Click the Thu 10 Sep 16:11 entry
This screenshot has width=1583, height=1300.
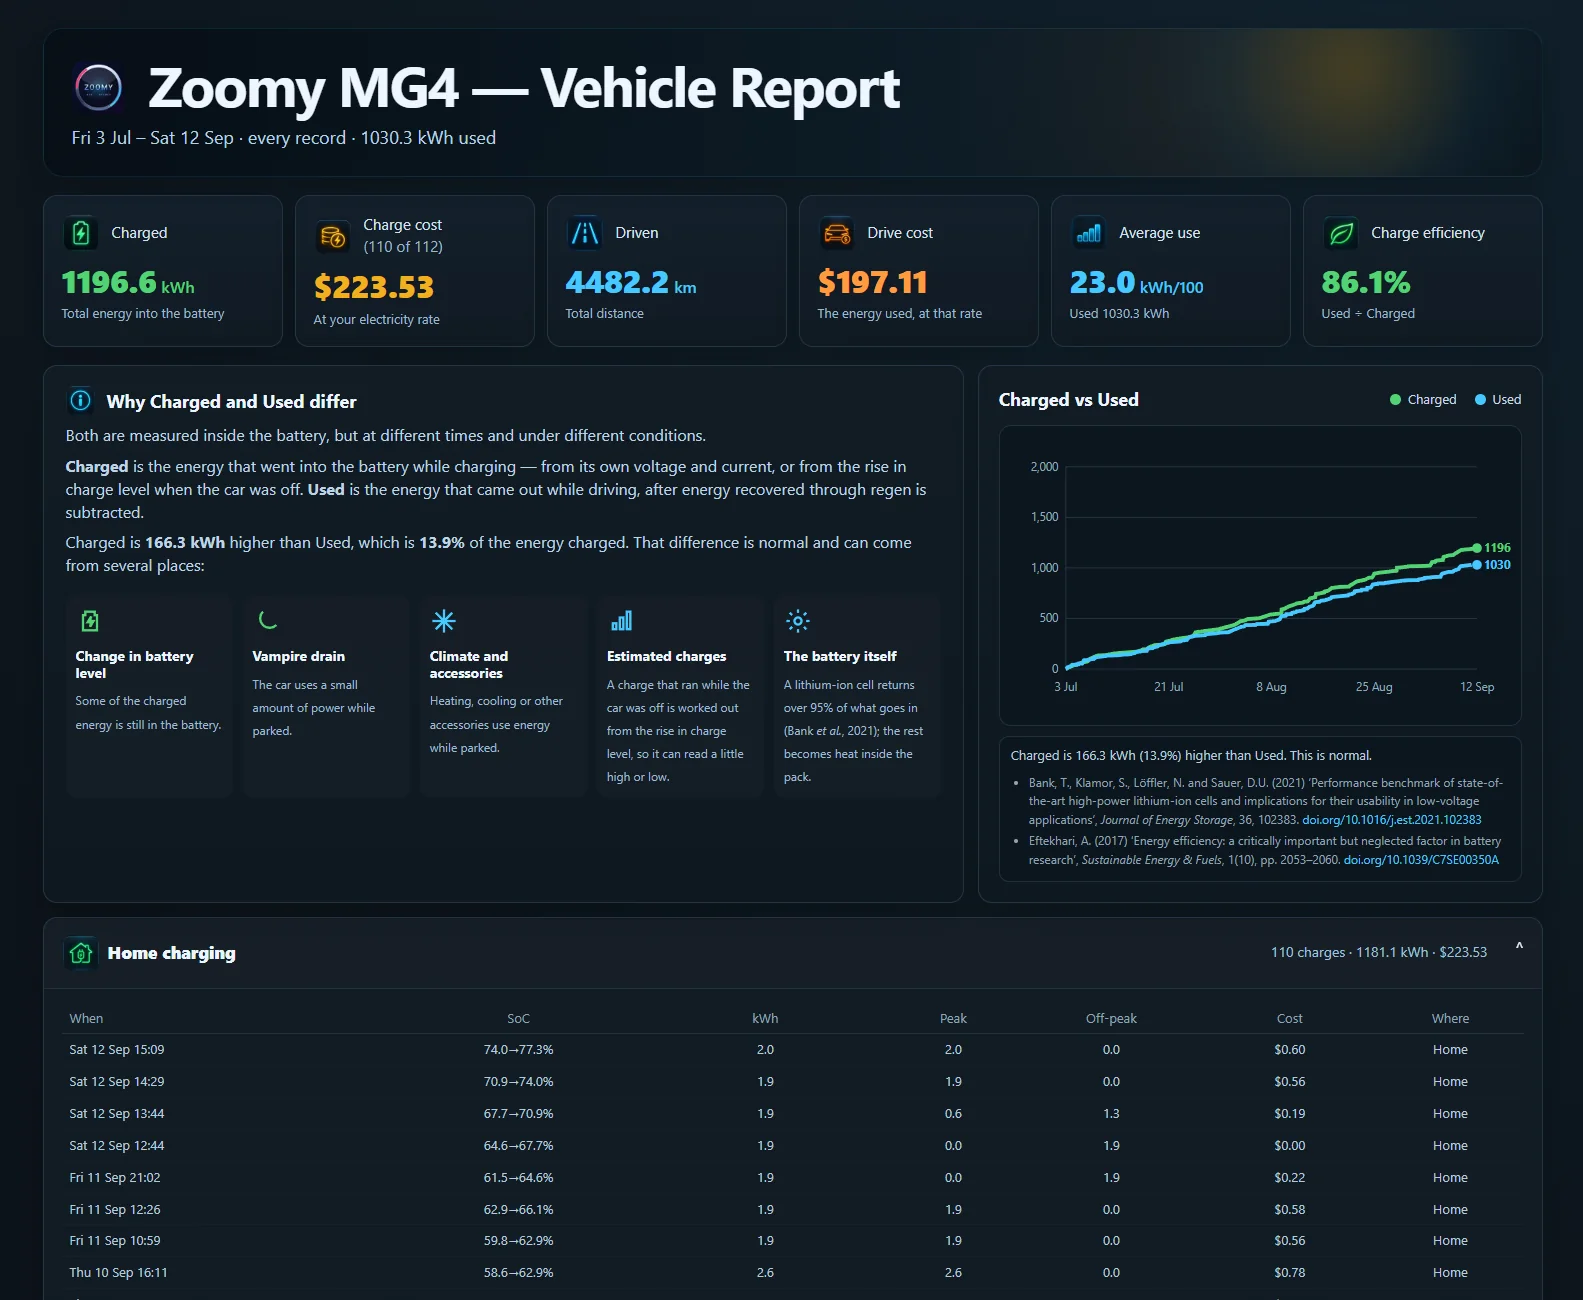tap(118, 1273)
